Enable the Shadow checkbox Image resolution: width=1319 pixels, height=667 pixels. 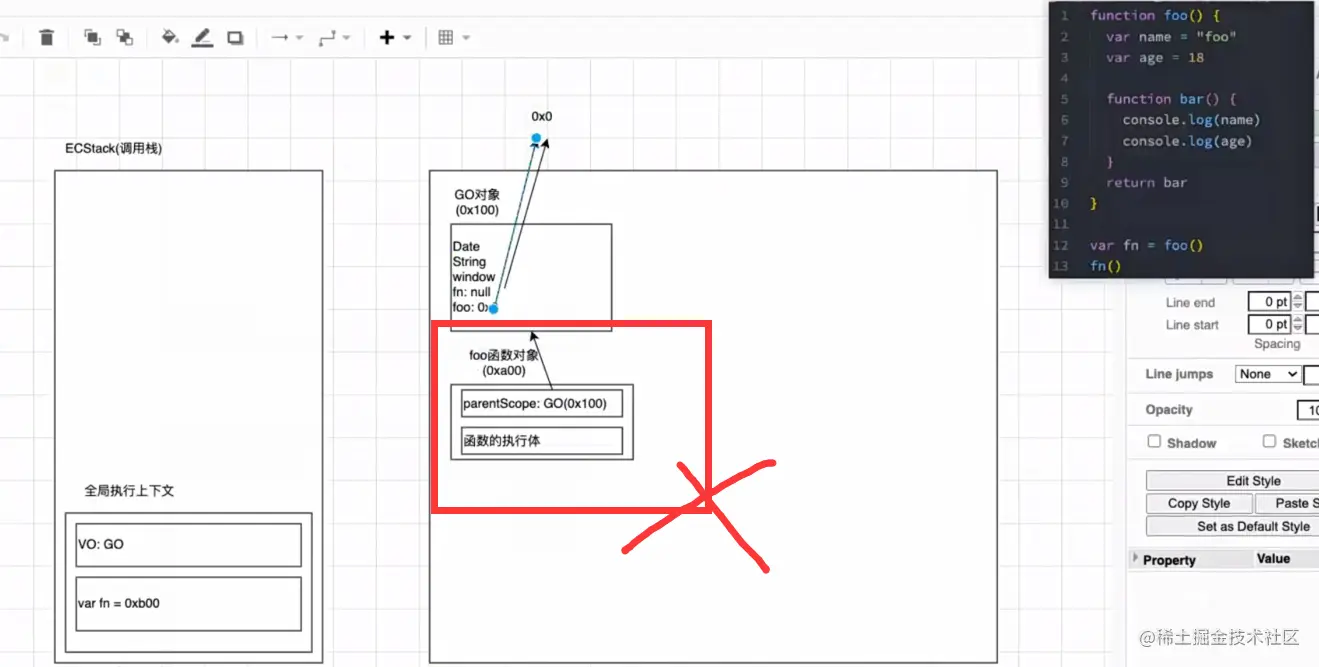pyautogui.click(x=1154, y=441)
